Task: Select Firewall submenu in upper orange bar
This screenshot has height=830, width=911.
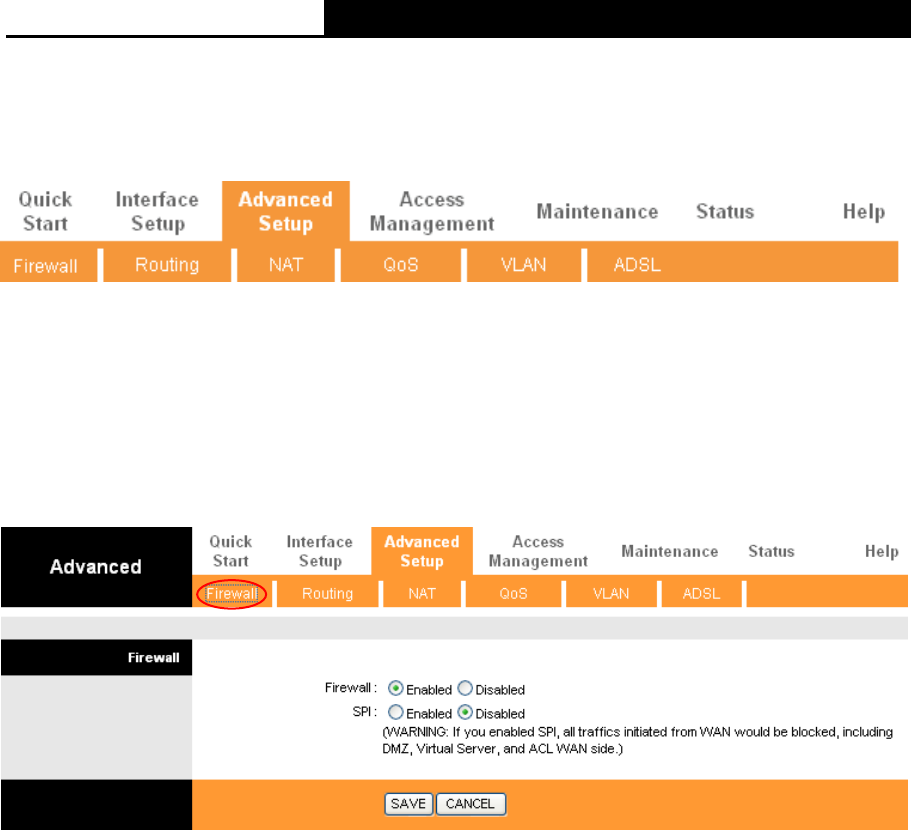Action: pyautogui.click(x=45, y=265)
